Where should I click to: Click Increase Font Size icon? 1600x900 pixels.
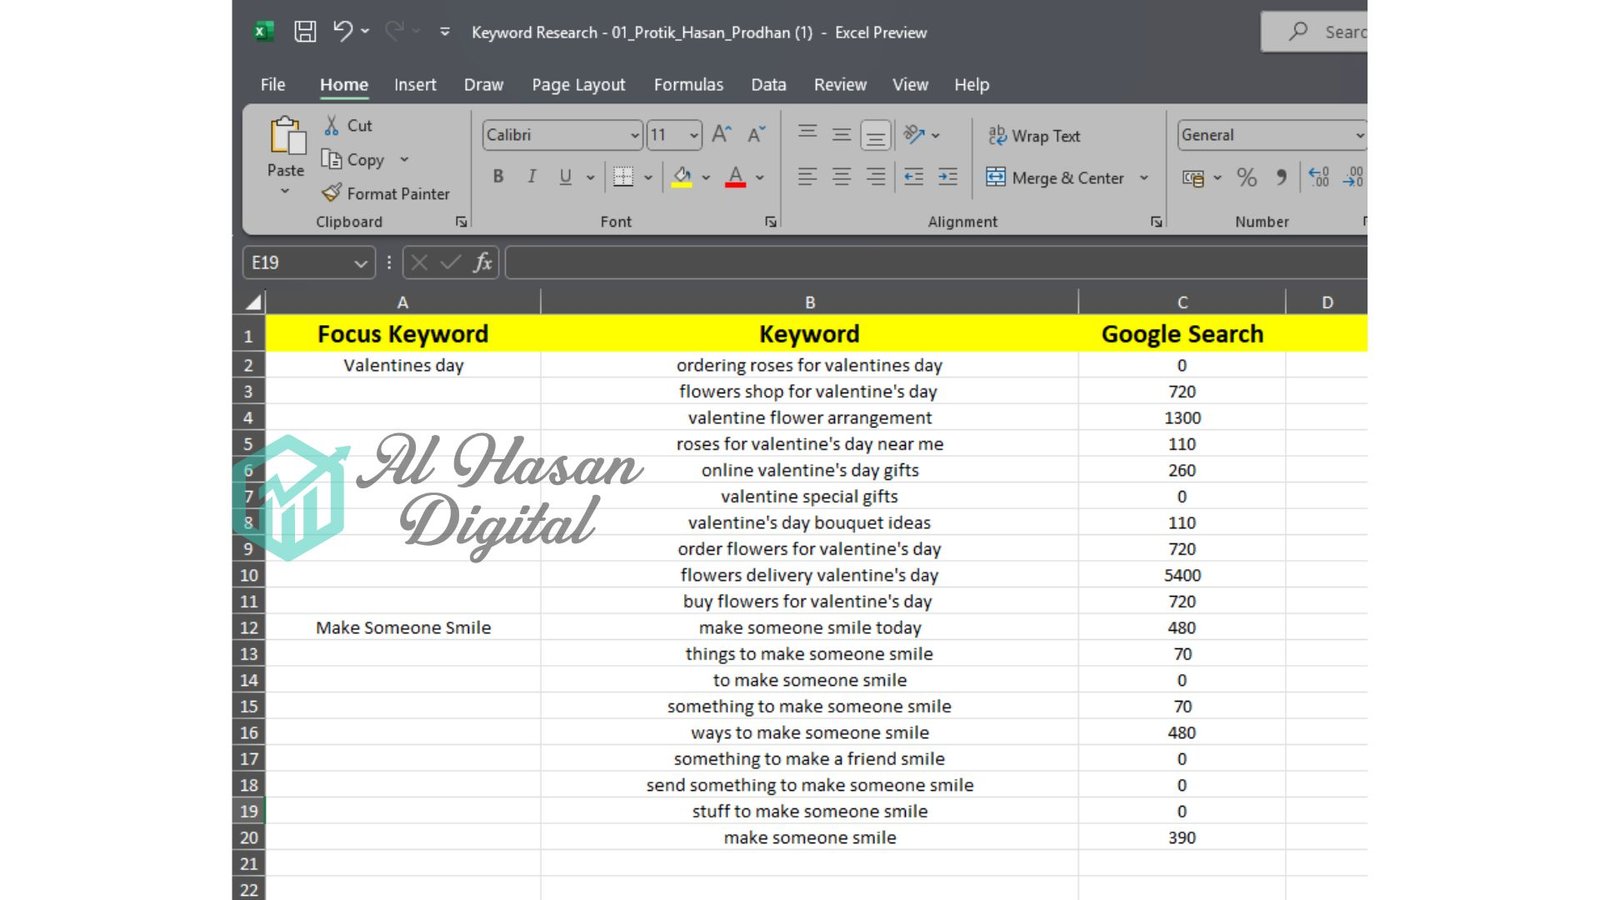click(721, 134)
